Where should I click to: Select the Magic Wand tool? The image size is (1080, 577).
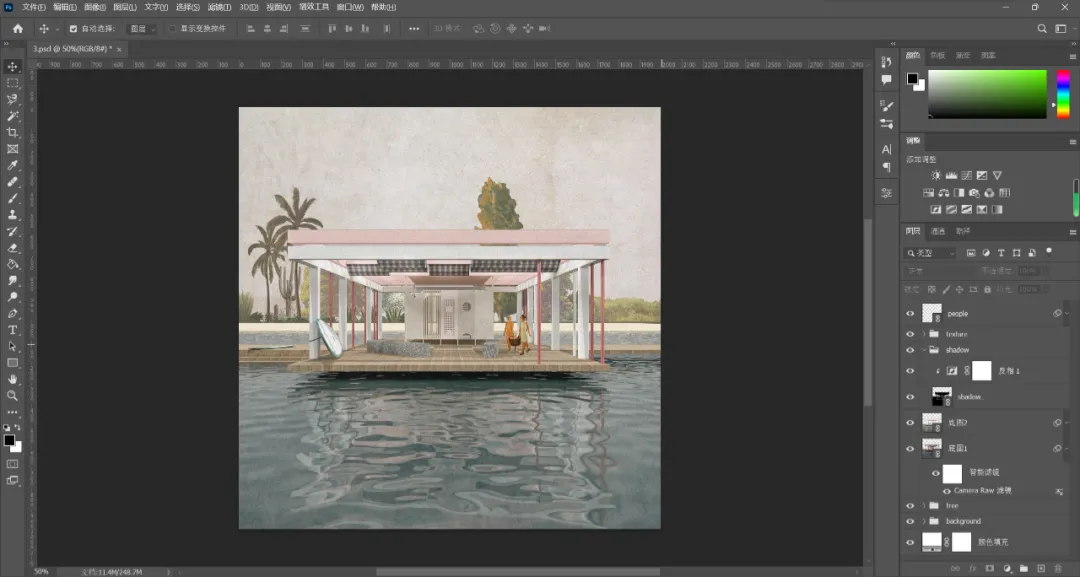[12, 116]
